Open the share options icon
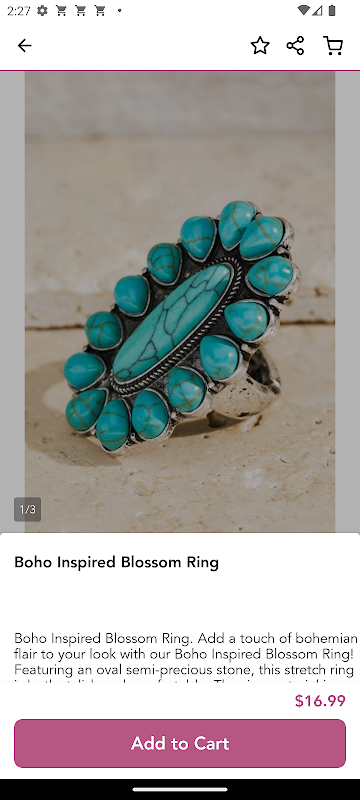The width and height of the screenshot is (360, 800). coord(295,46)
